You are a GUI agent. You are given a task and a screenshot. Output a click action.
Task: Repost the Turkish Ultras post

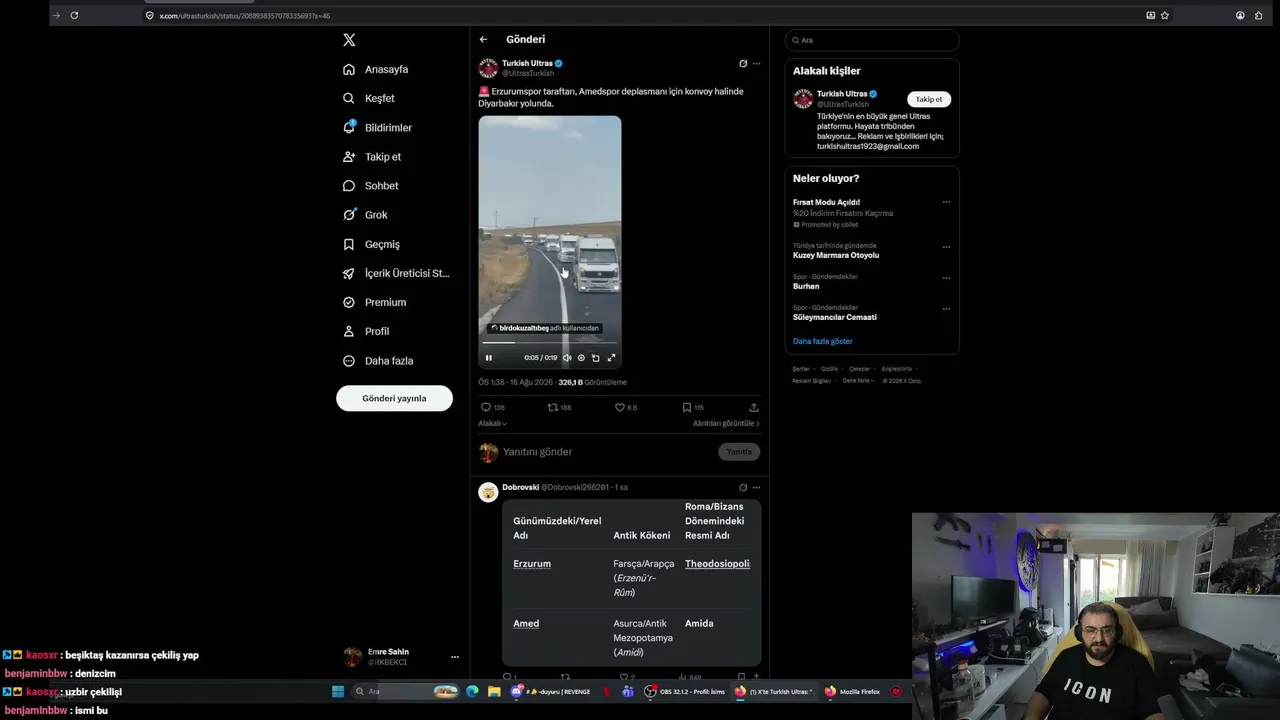(x=559, y=408)
